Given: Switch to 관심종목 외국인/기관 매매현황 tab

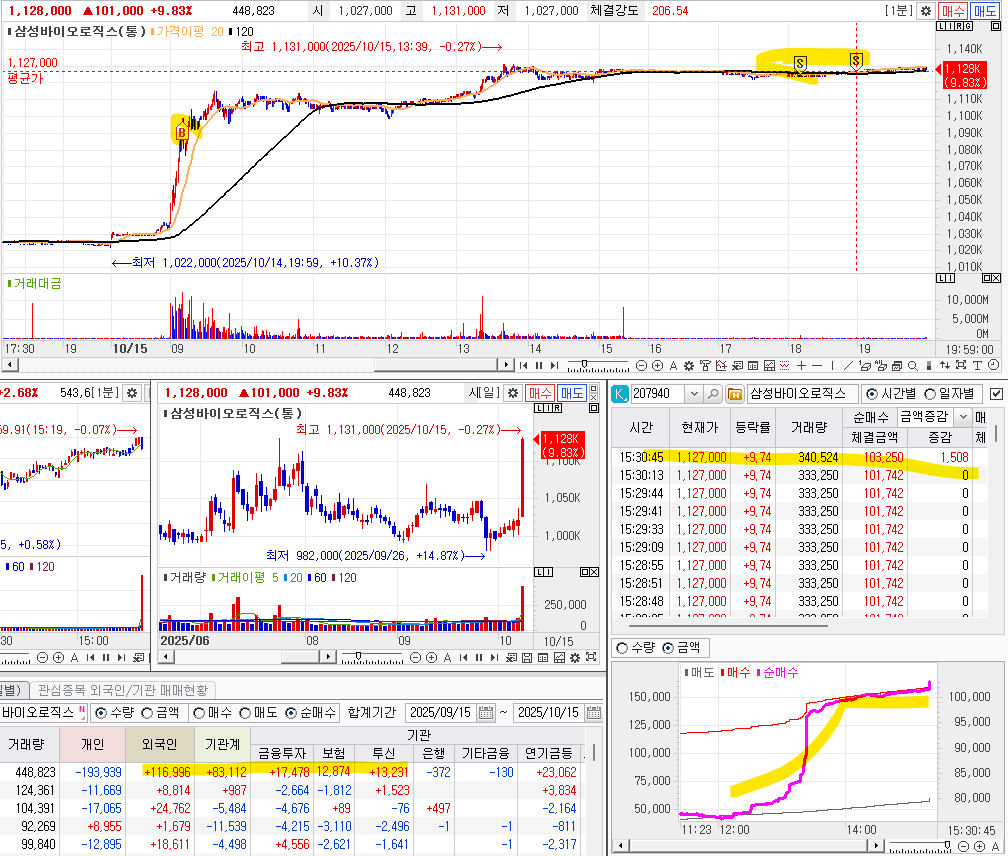Looking at the screenshot, I should (123, 690).
